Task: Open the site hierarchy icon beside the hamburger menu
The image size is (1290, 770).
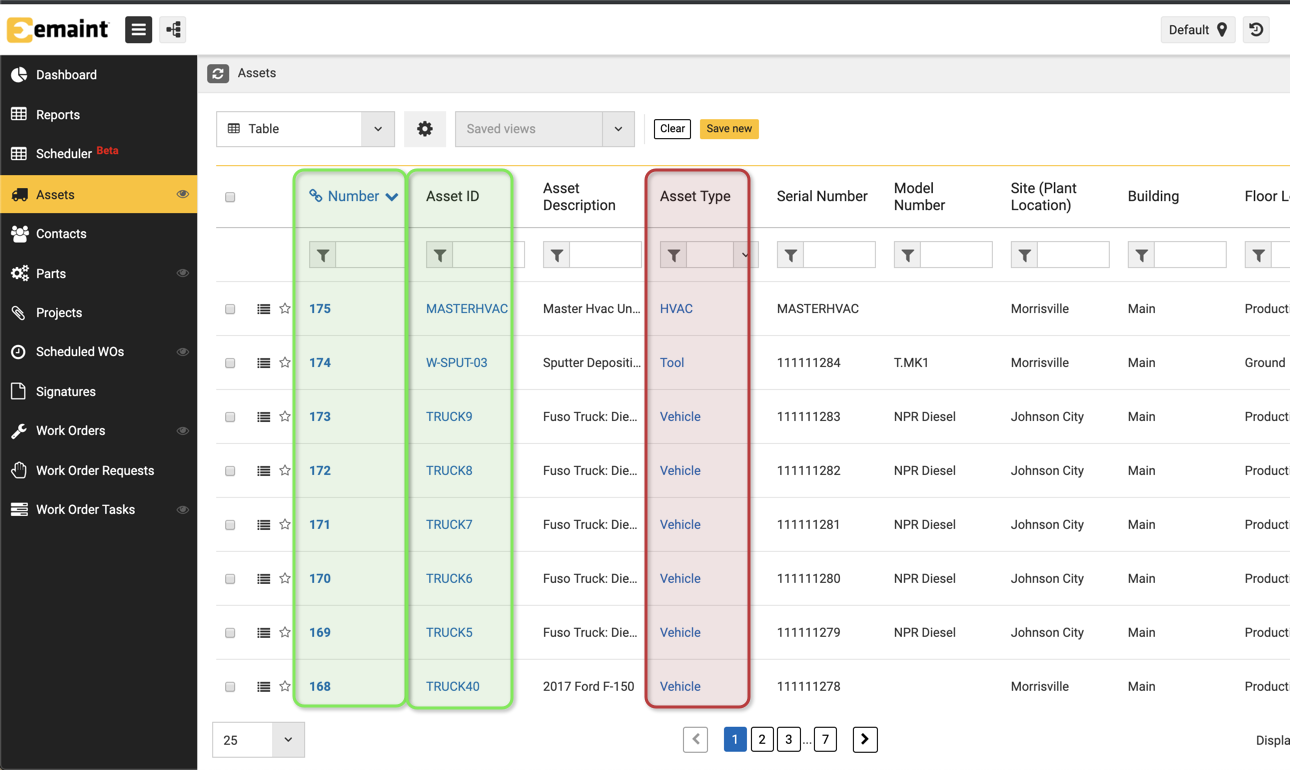Action: point(171,29)
